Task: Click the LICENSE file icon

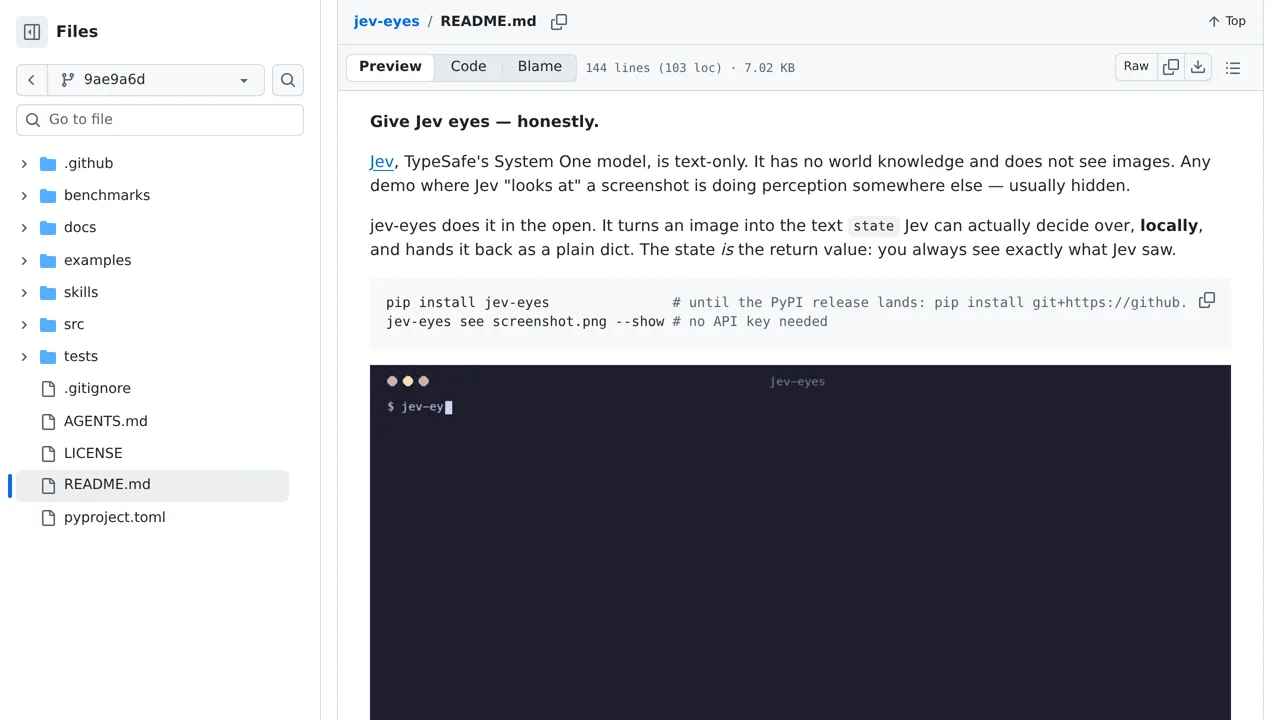Action: point(48,453)
